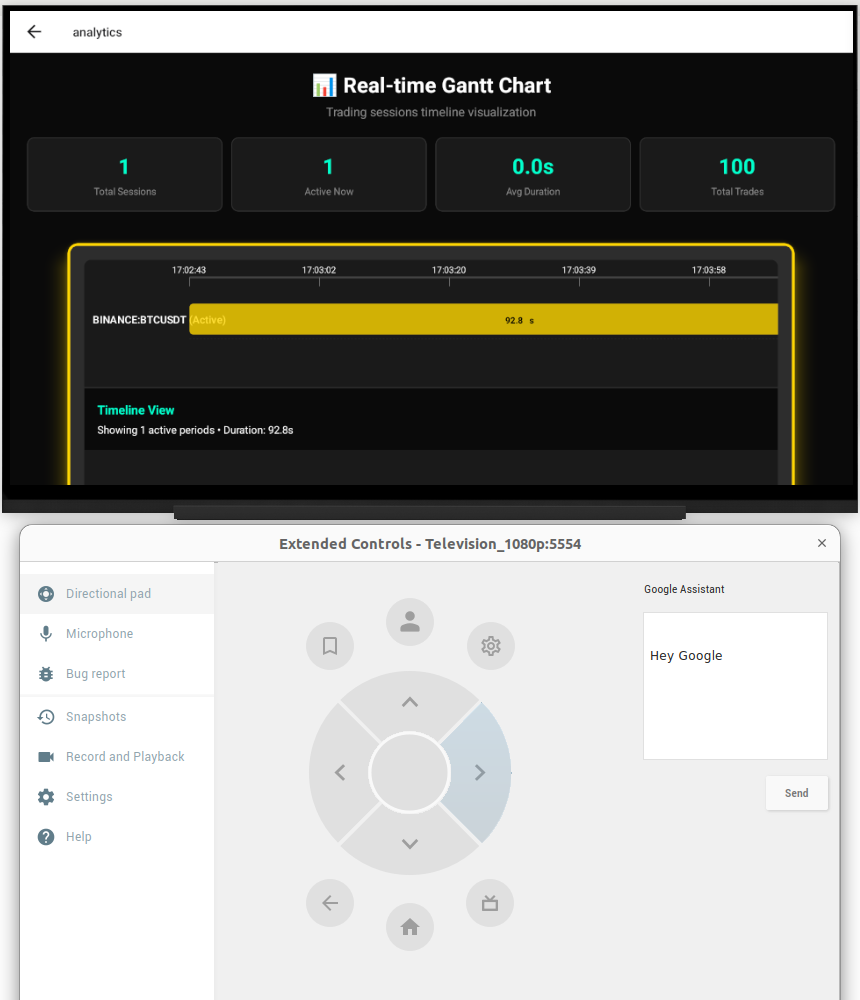Open the Snapshots section

pos(96,716)
